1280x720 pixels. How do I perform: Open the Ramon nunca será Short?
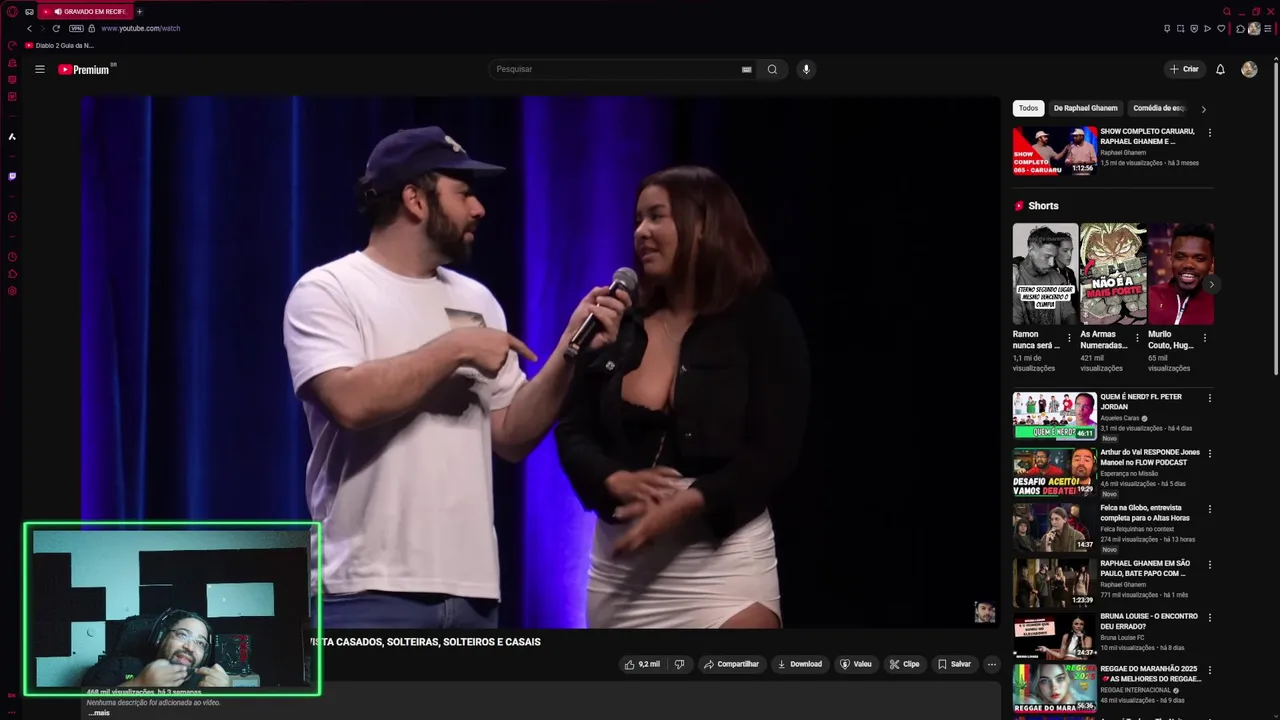[1045, 274]
